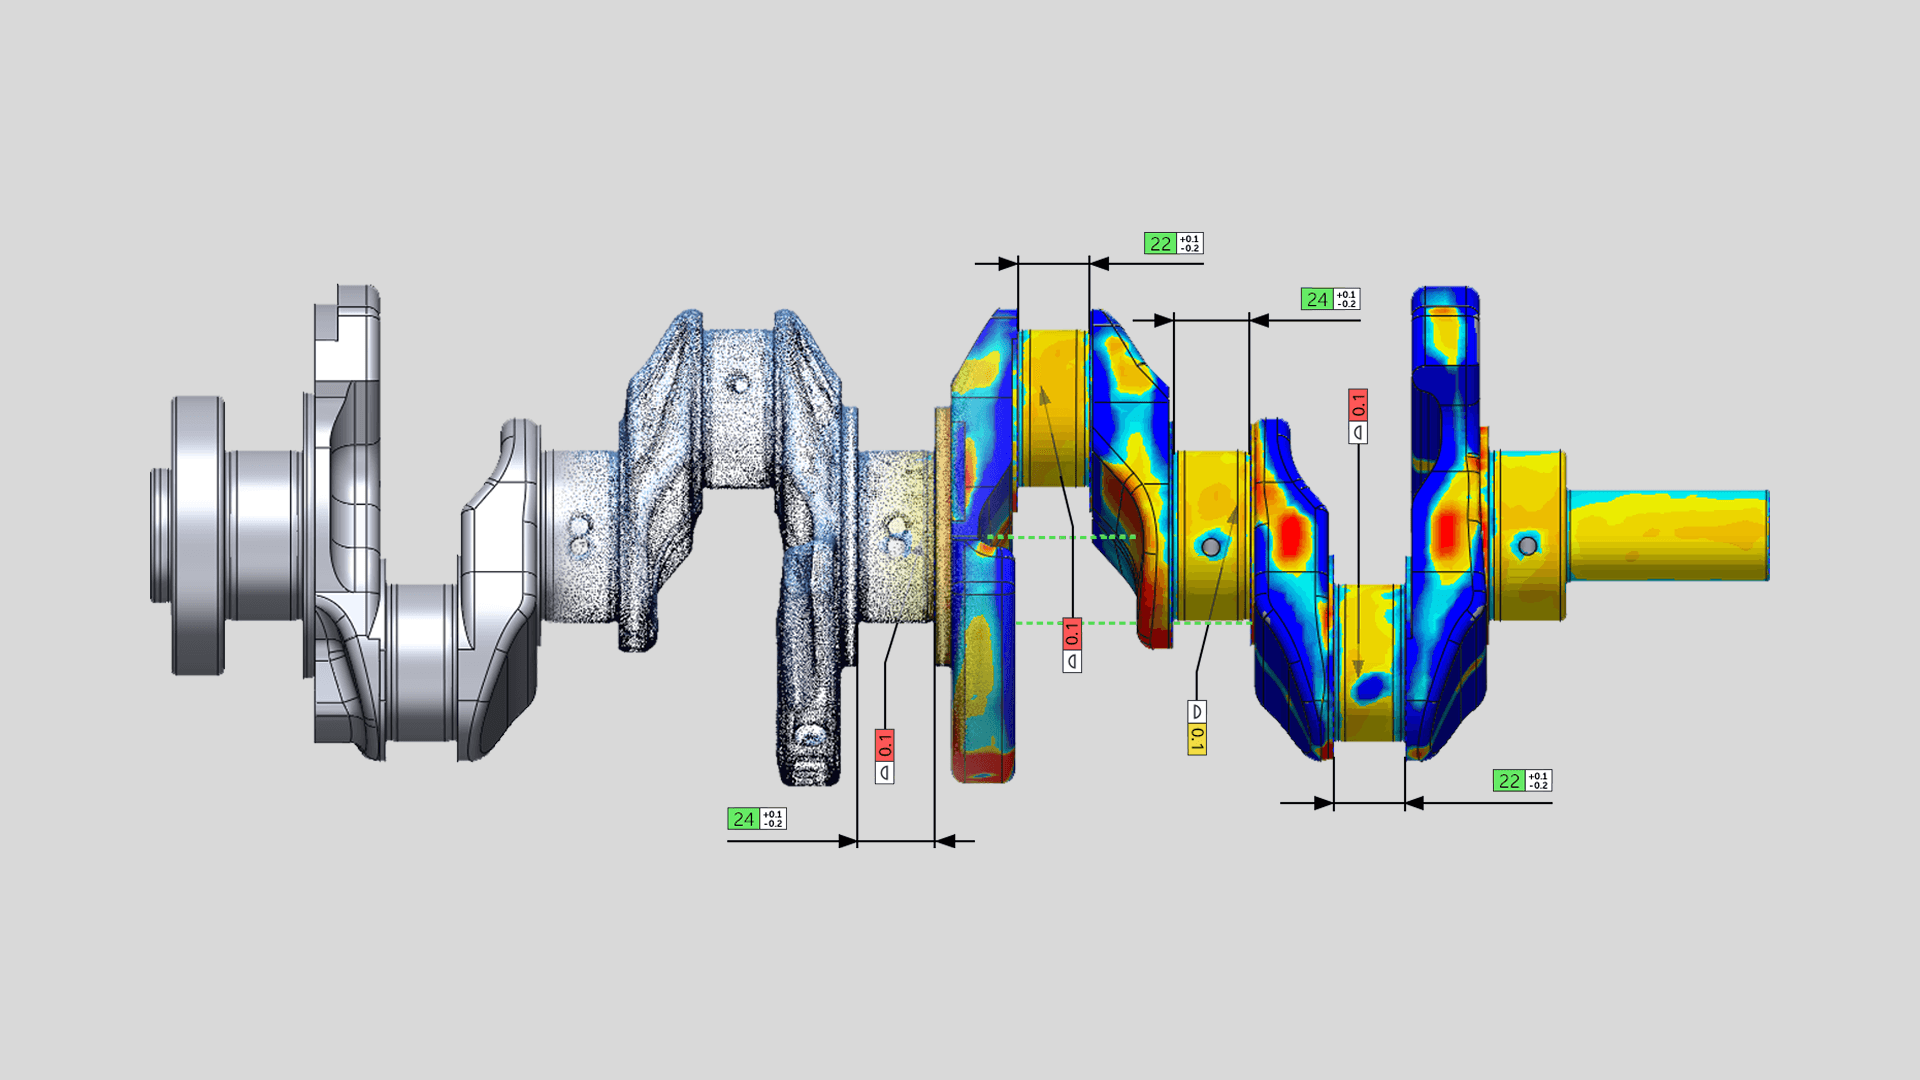Select the profile symbol beneath the top-right red 0.1 label
The width and height of the screenshot is (1920, 1080).
click(1358, 433)
